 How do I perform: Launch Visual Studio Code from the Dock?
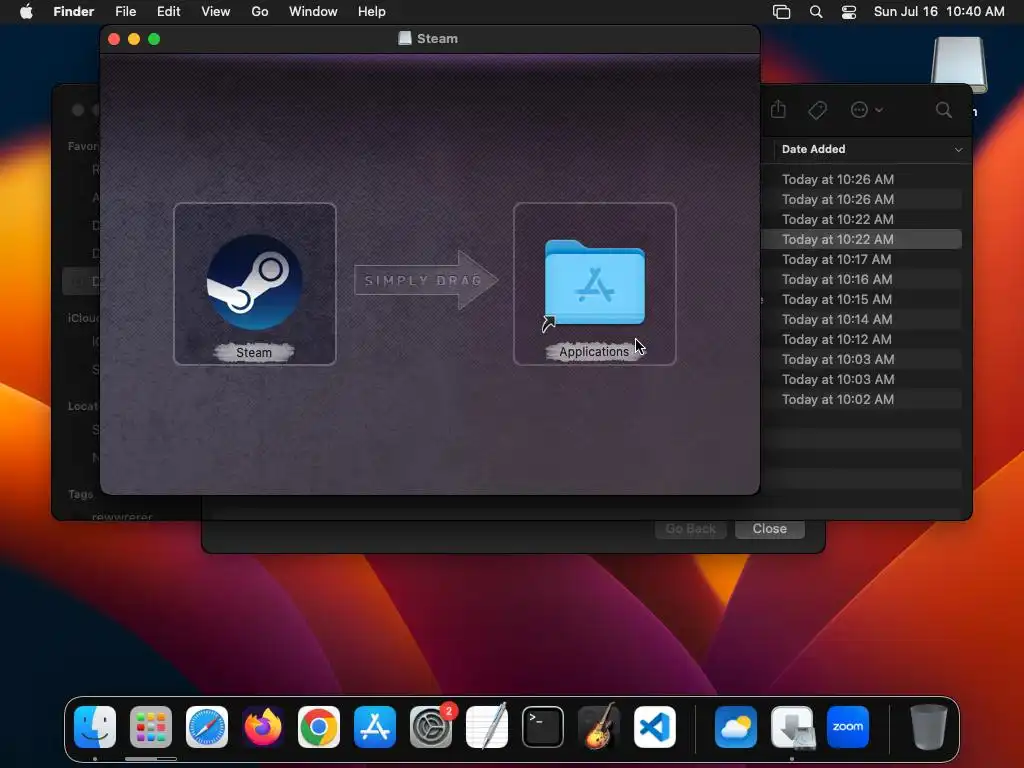(655, 727)
